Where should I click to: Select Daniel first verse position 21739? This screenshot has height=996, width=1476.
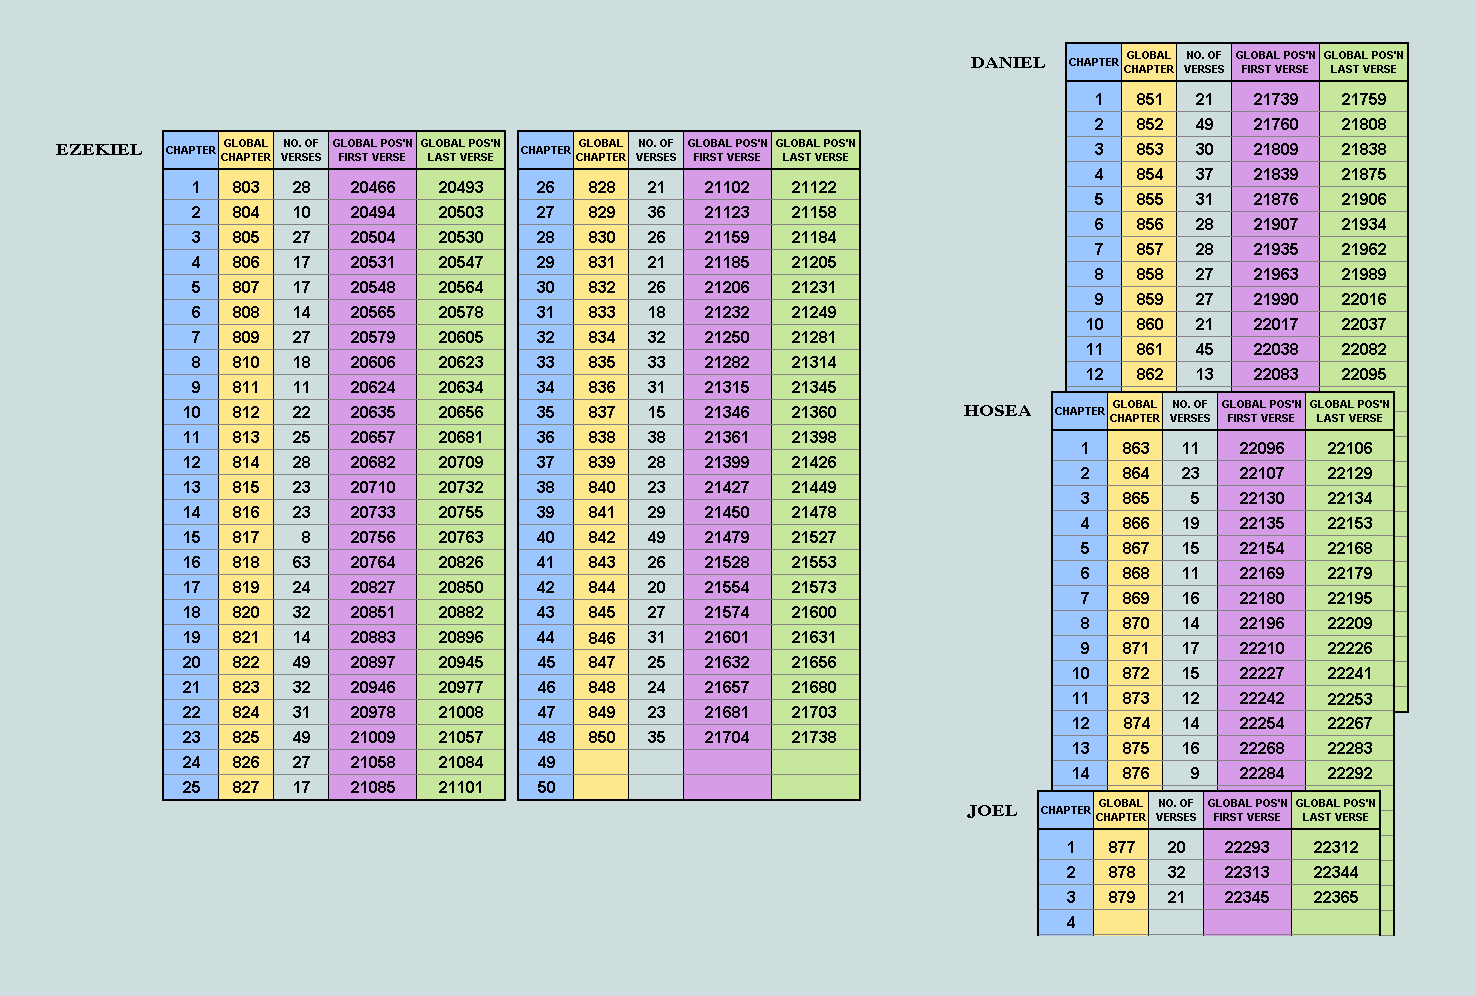(1276, 99)
